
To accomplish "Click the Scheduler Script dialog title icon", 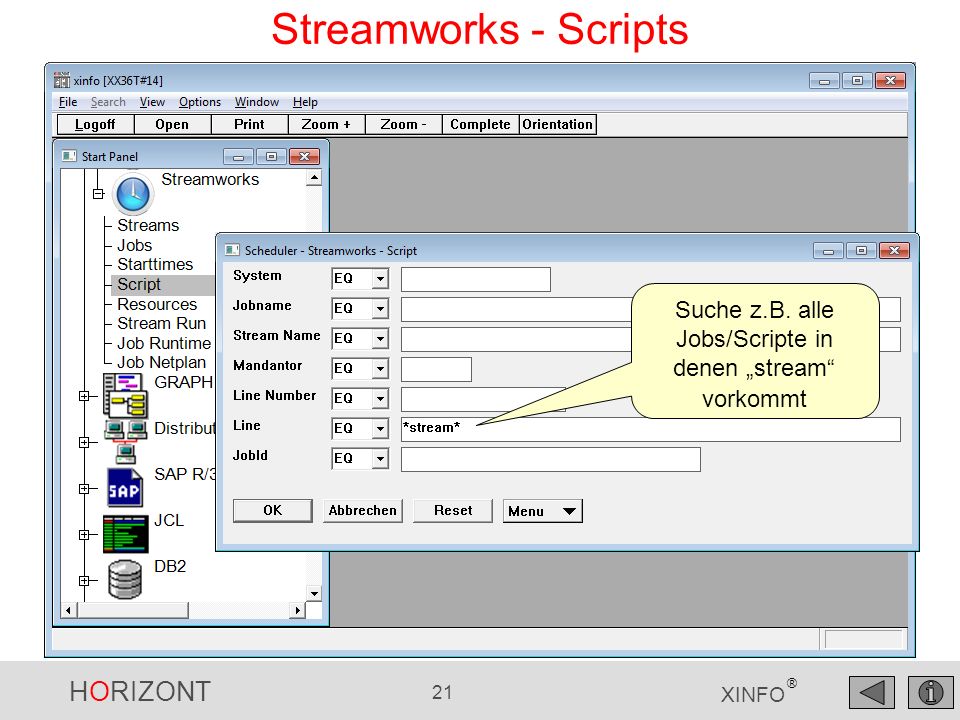I will (x=232, y=250).
